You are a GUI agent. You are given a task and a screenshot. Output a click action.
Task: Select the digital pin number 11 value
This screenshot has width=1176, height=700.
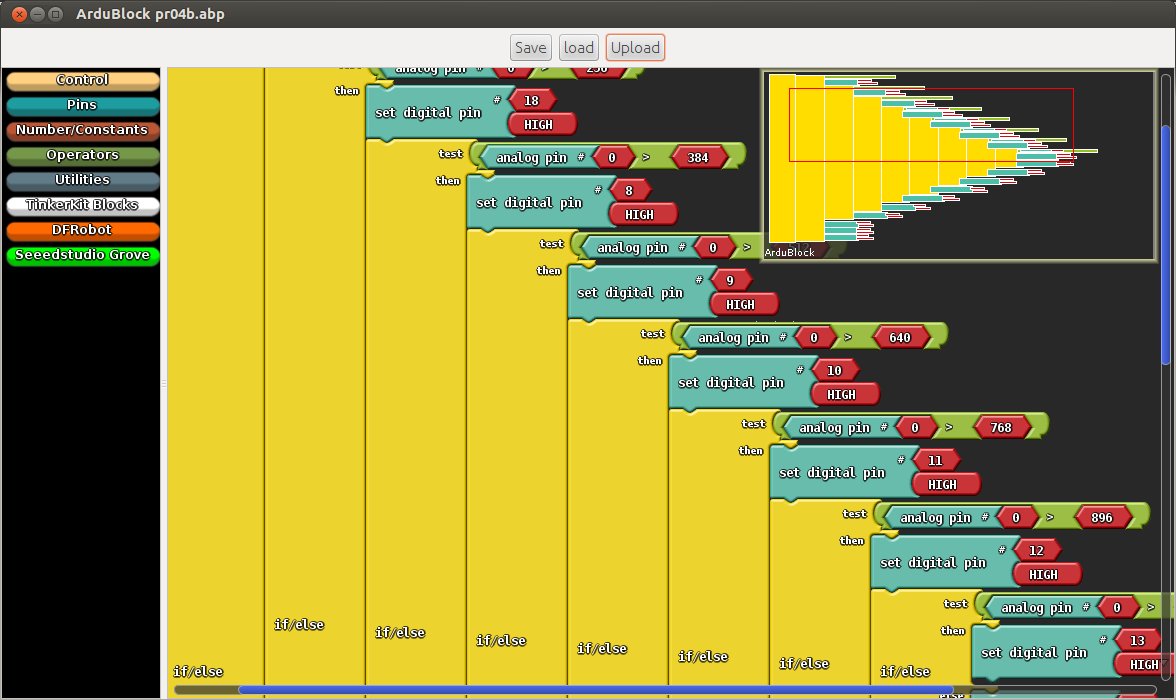tap(935, 461)
